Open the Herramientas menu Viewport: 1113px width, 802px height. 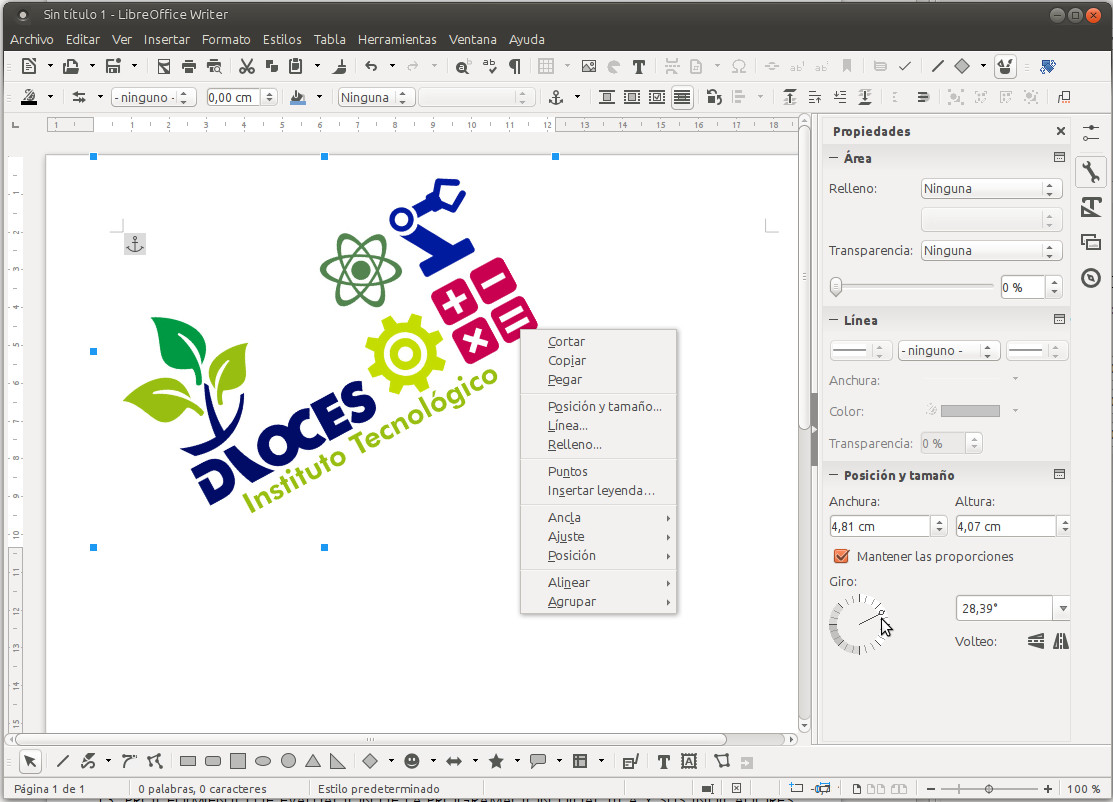tap(397, 40)
